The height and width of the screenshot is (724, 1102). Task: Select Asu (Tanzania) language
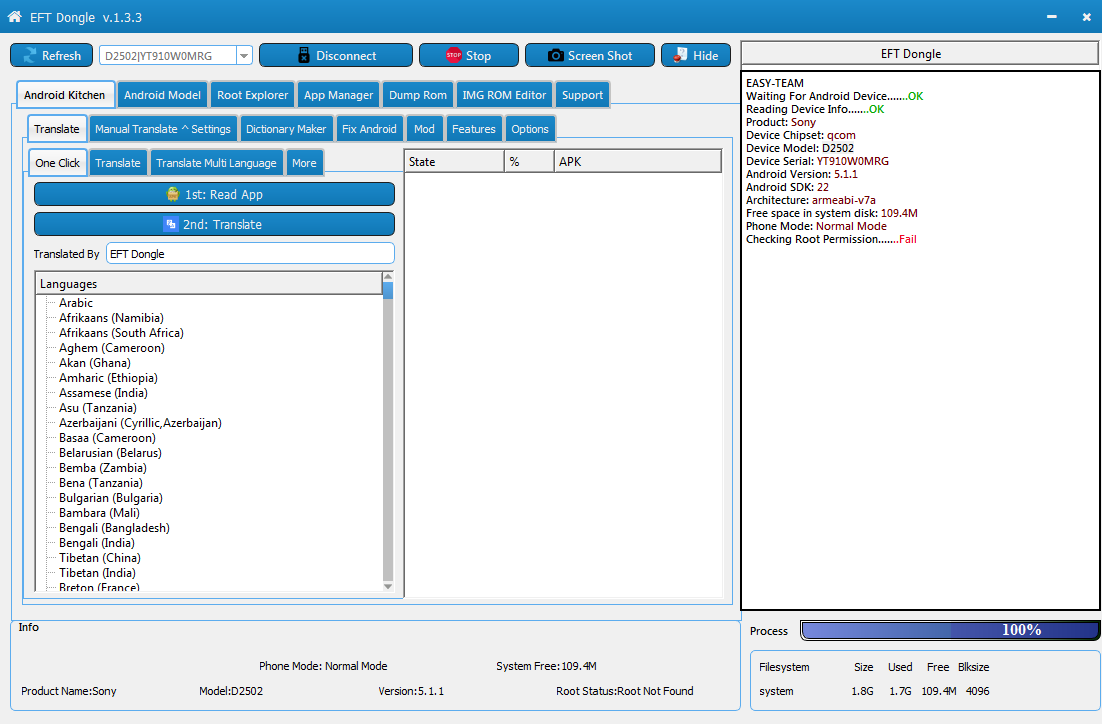98,408
